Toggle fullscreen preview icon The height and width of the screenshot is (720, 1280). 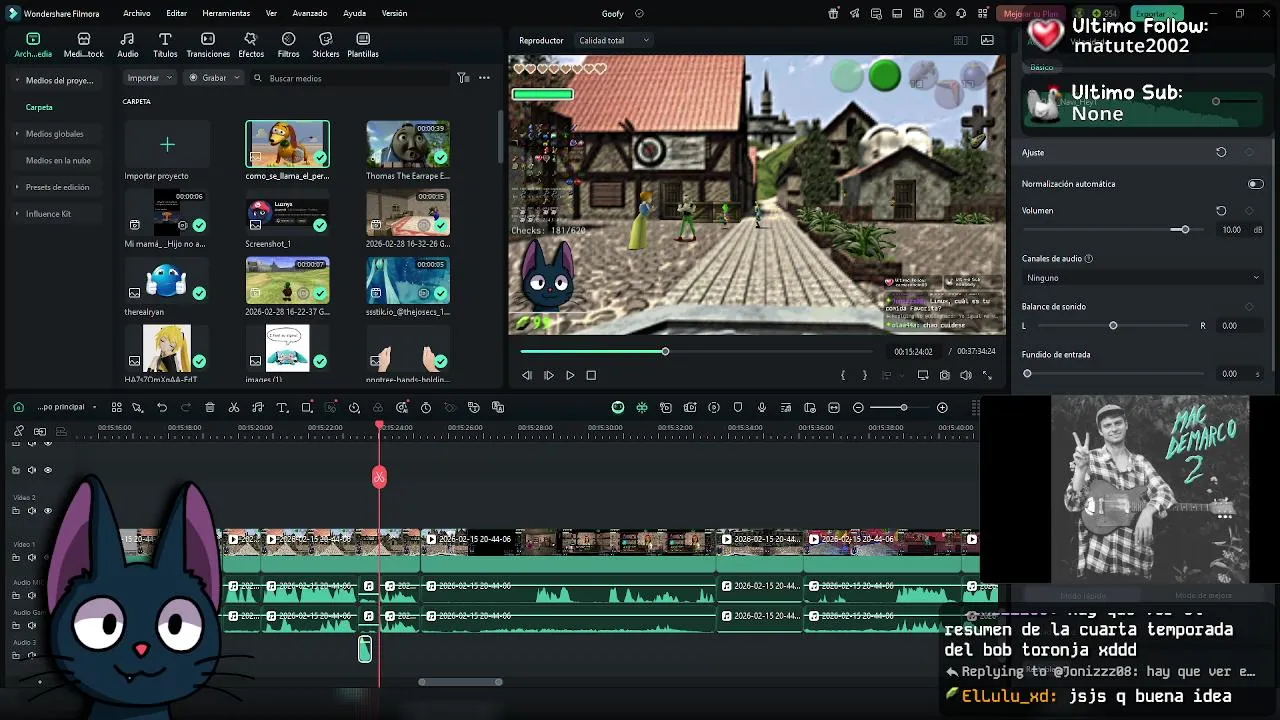pyautogui.click(x=987, y=375)
